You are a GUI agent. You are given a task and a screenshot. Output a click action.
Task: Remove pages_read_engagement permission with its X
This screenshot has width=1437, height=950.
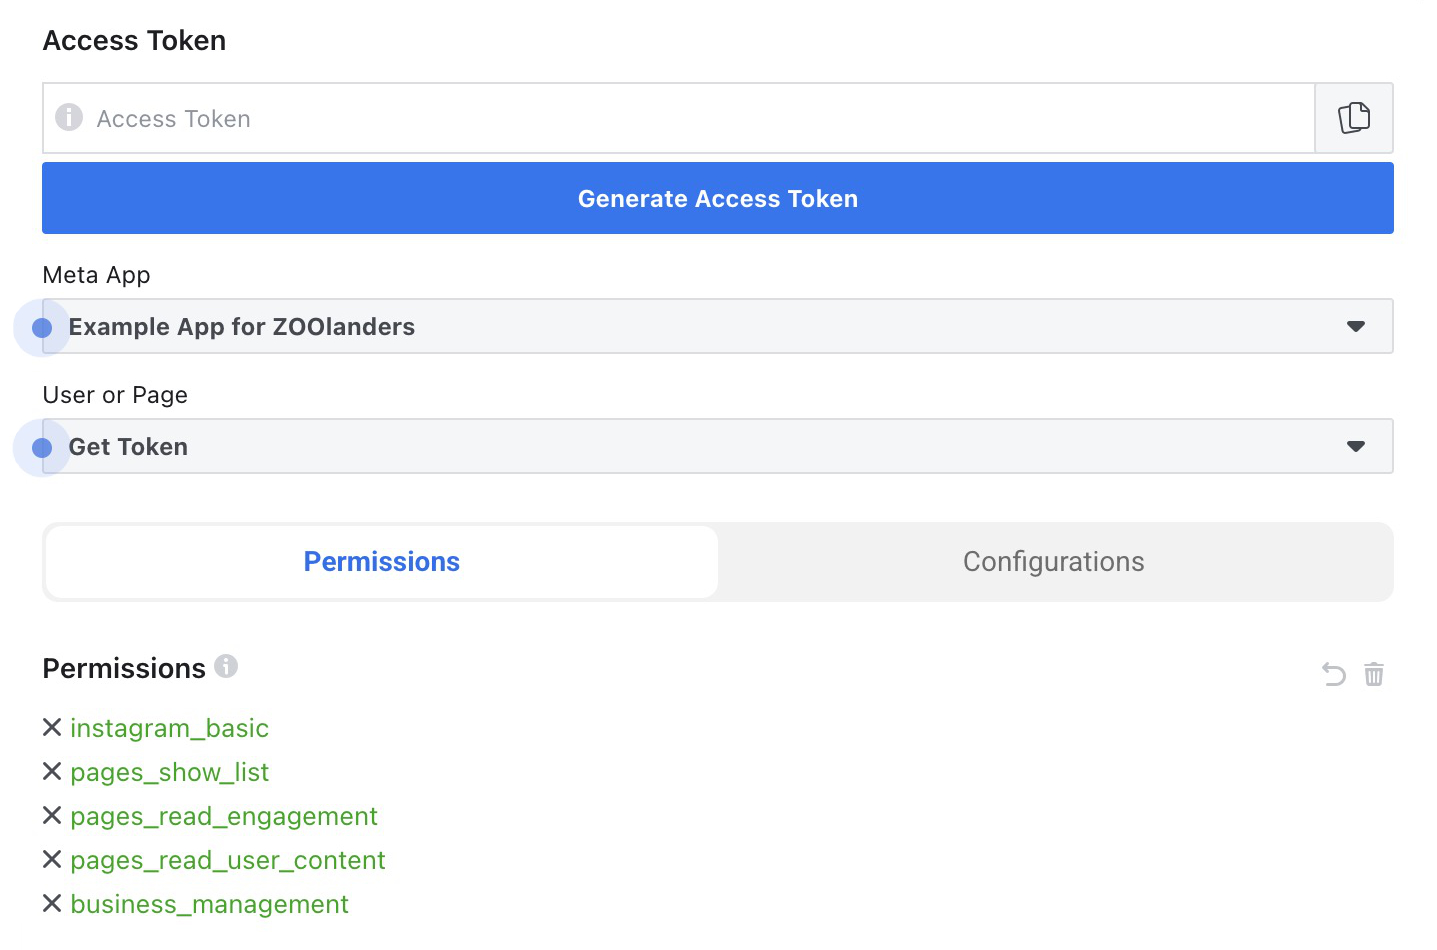point(52,815)
